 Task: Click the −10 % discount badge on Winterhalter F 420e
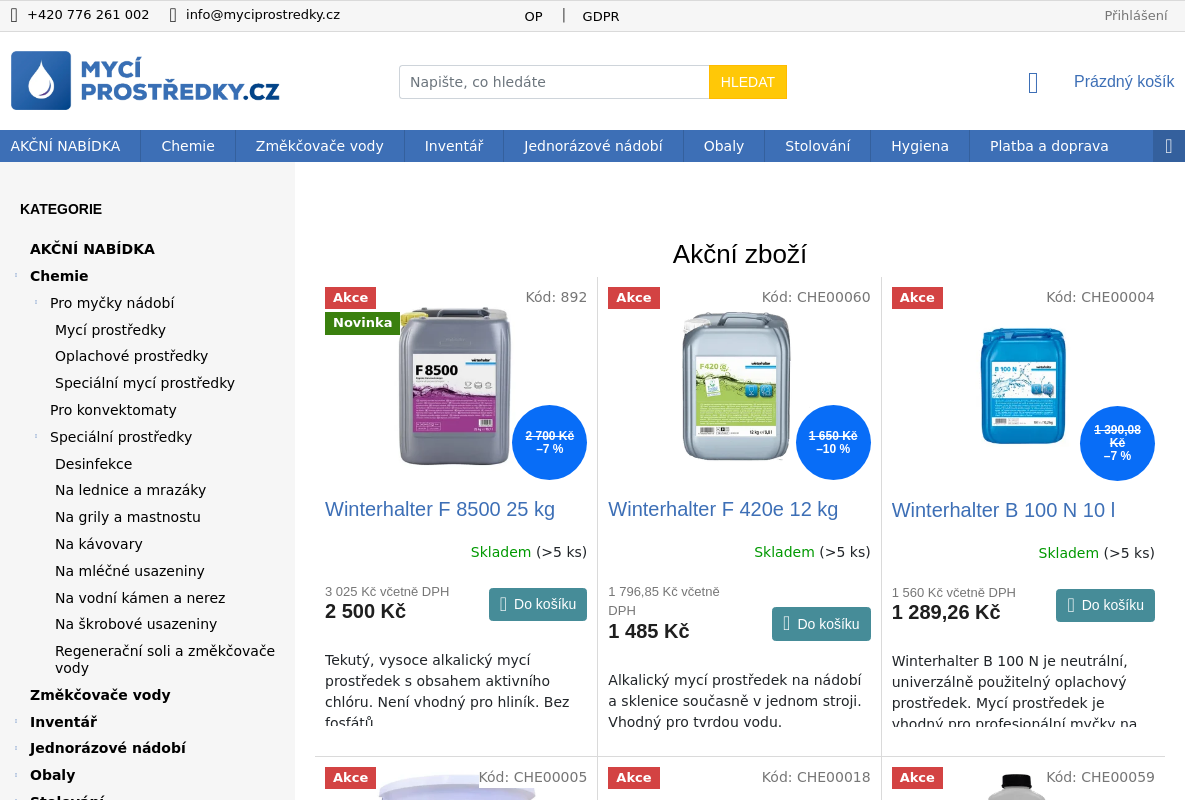click(x=833, y=443)
